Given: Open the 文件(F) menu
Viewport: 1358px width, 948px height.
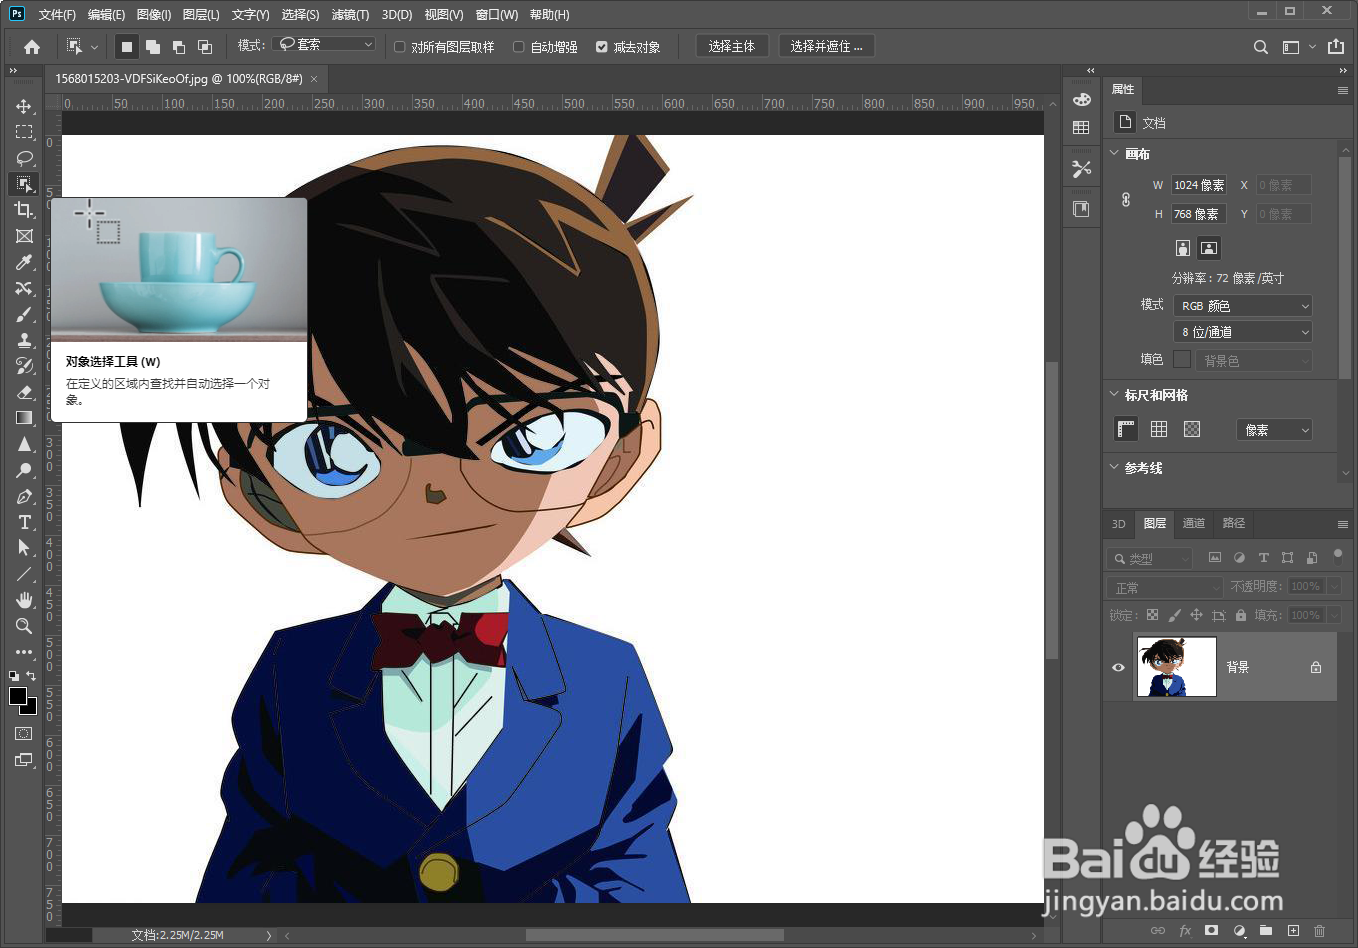Looking at the screenshot, I should (57, 15).
